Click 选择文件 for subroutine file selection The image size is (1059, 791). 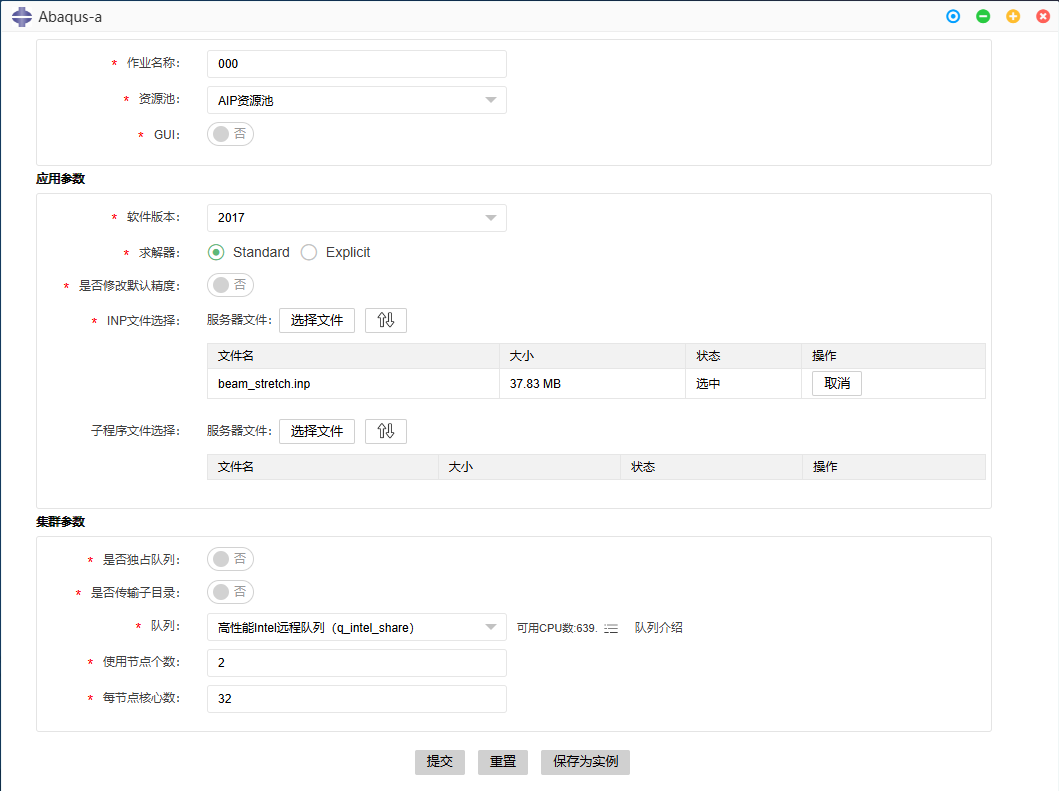pyautogui.click(x=317, y=431)
